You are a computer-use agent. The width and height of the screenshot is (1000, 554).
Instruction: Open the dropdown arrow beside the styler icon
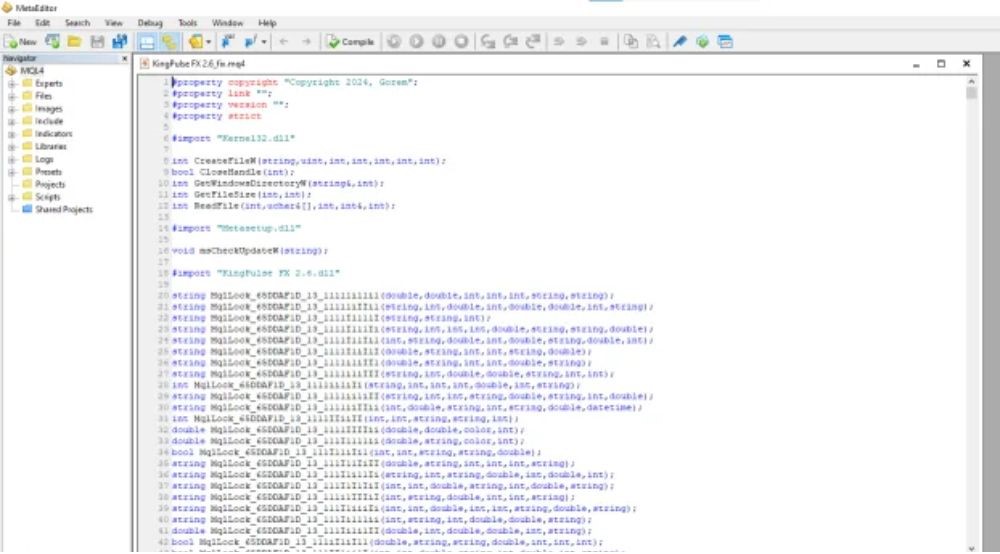(209, 41)
